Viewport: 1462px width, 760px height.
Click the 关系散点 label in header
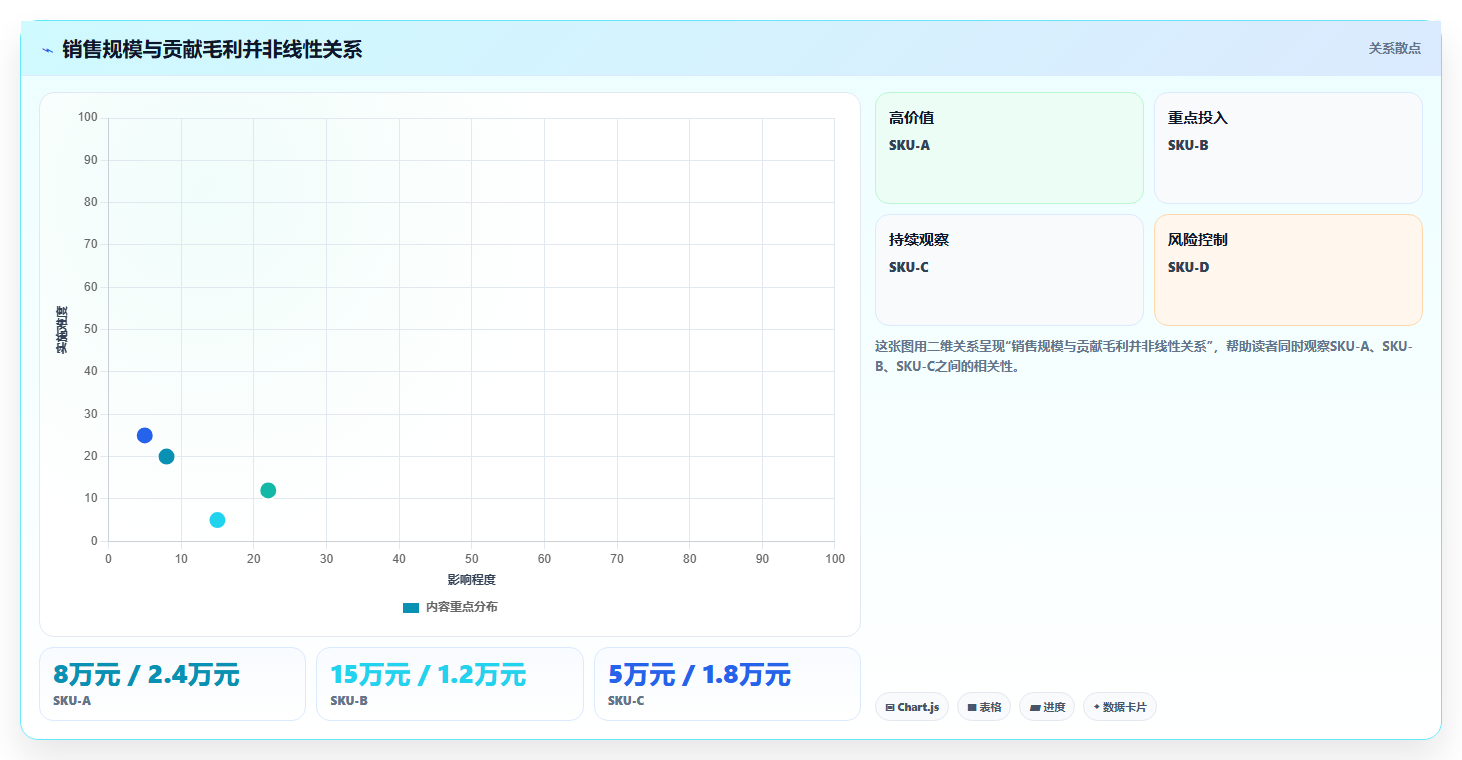click(x=1394, y=48)
